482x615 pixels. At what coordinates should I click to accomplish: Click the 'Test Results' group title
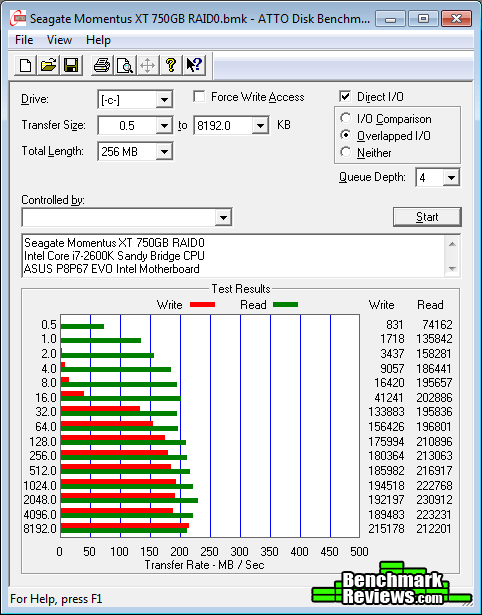[x=241, y=289]
